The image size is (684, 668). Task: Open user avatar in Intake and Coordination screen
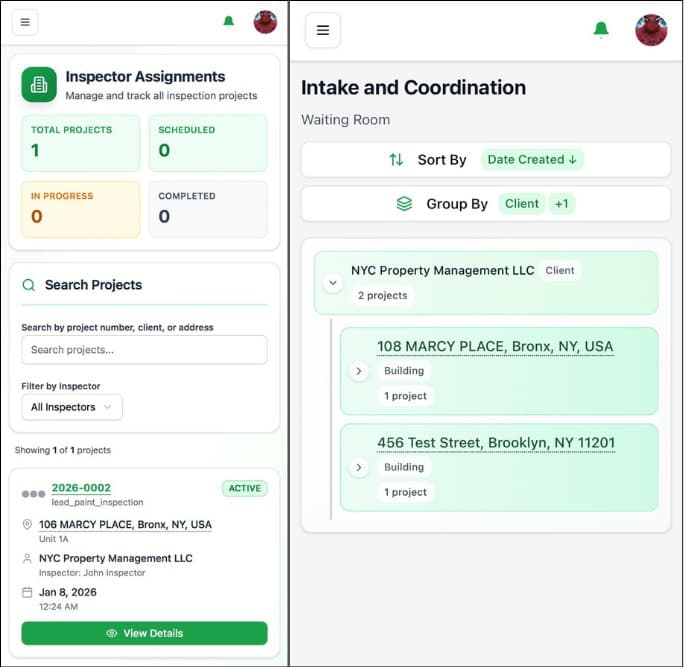click(x=651, y=30)
